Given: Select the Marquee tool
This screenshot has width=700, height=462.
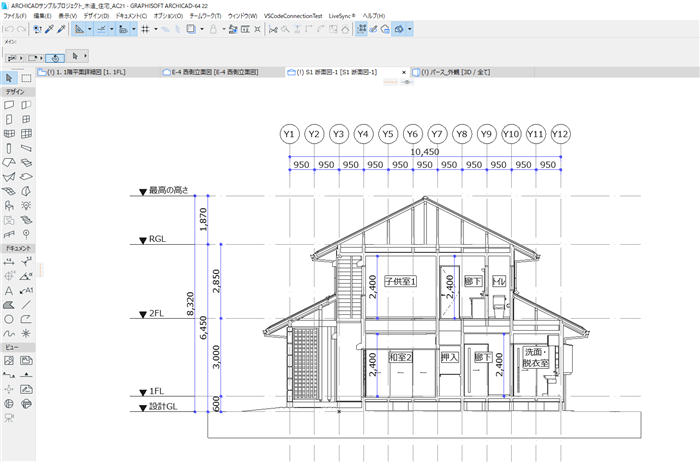Looking at the screenshot, I should point(26,78).
